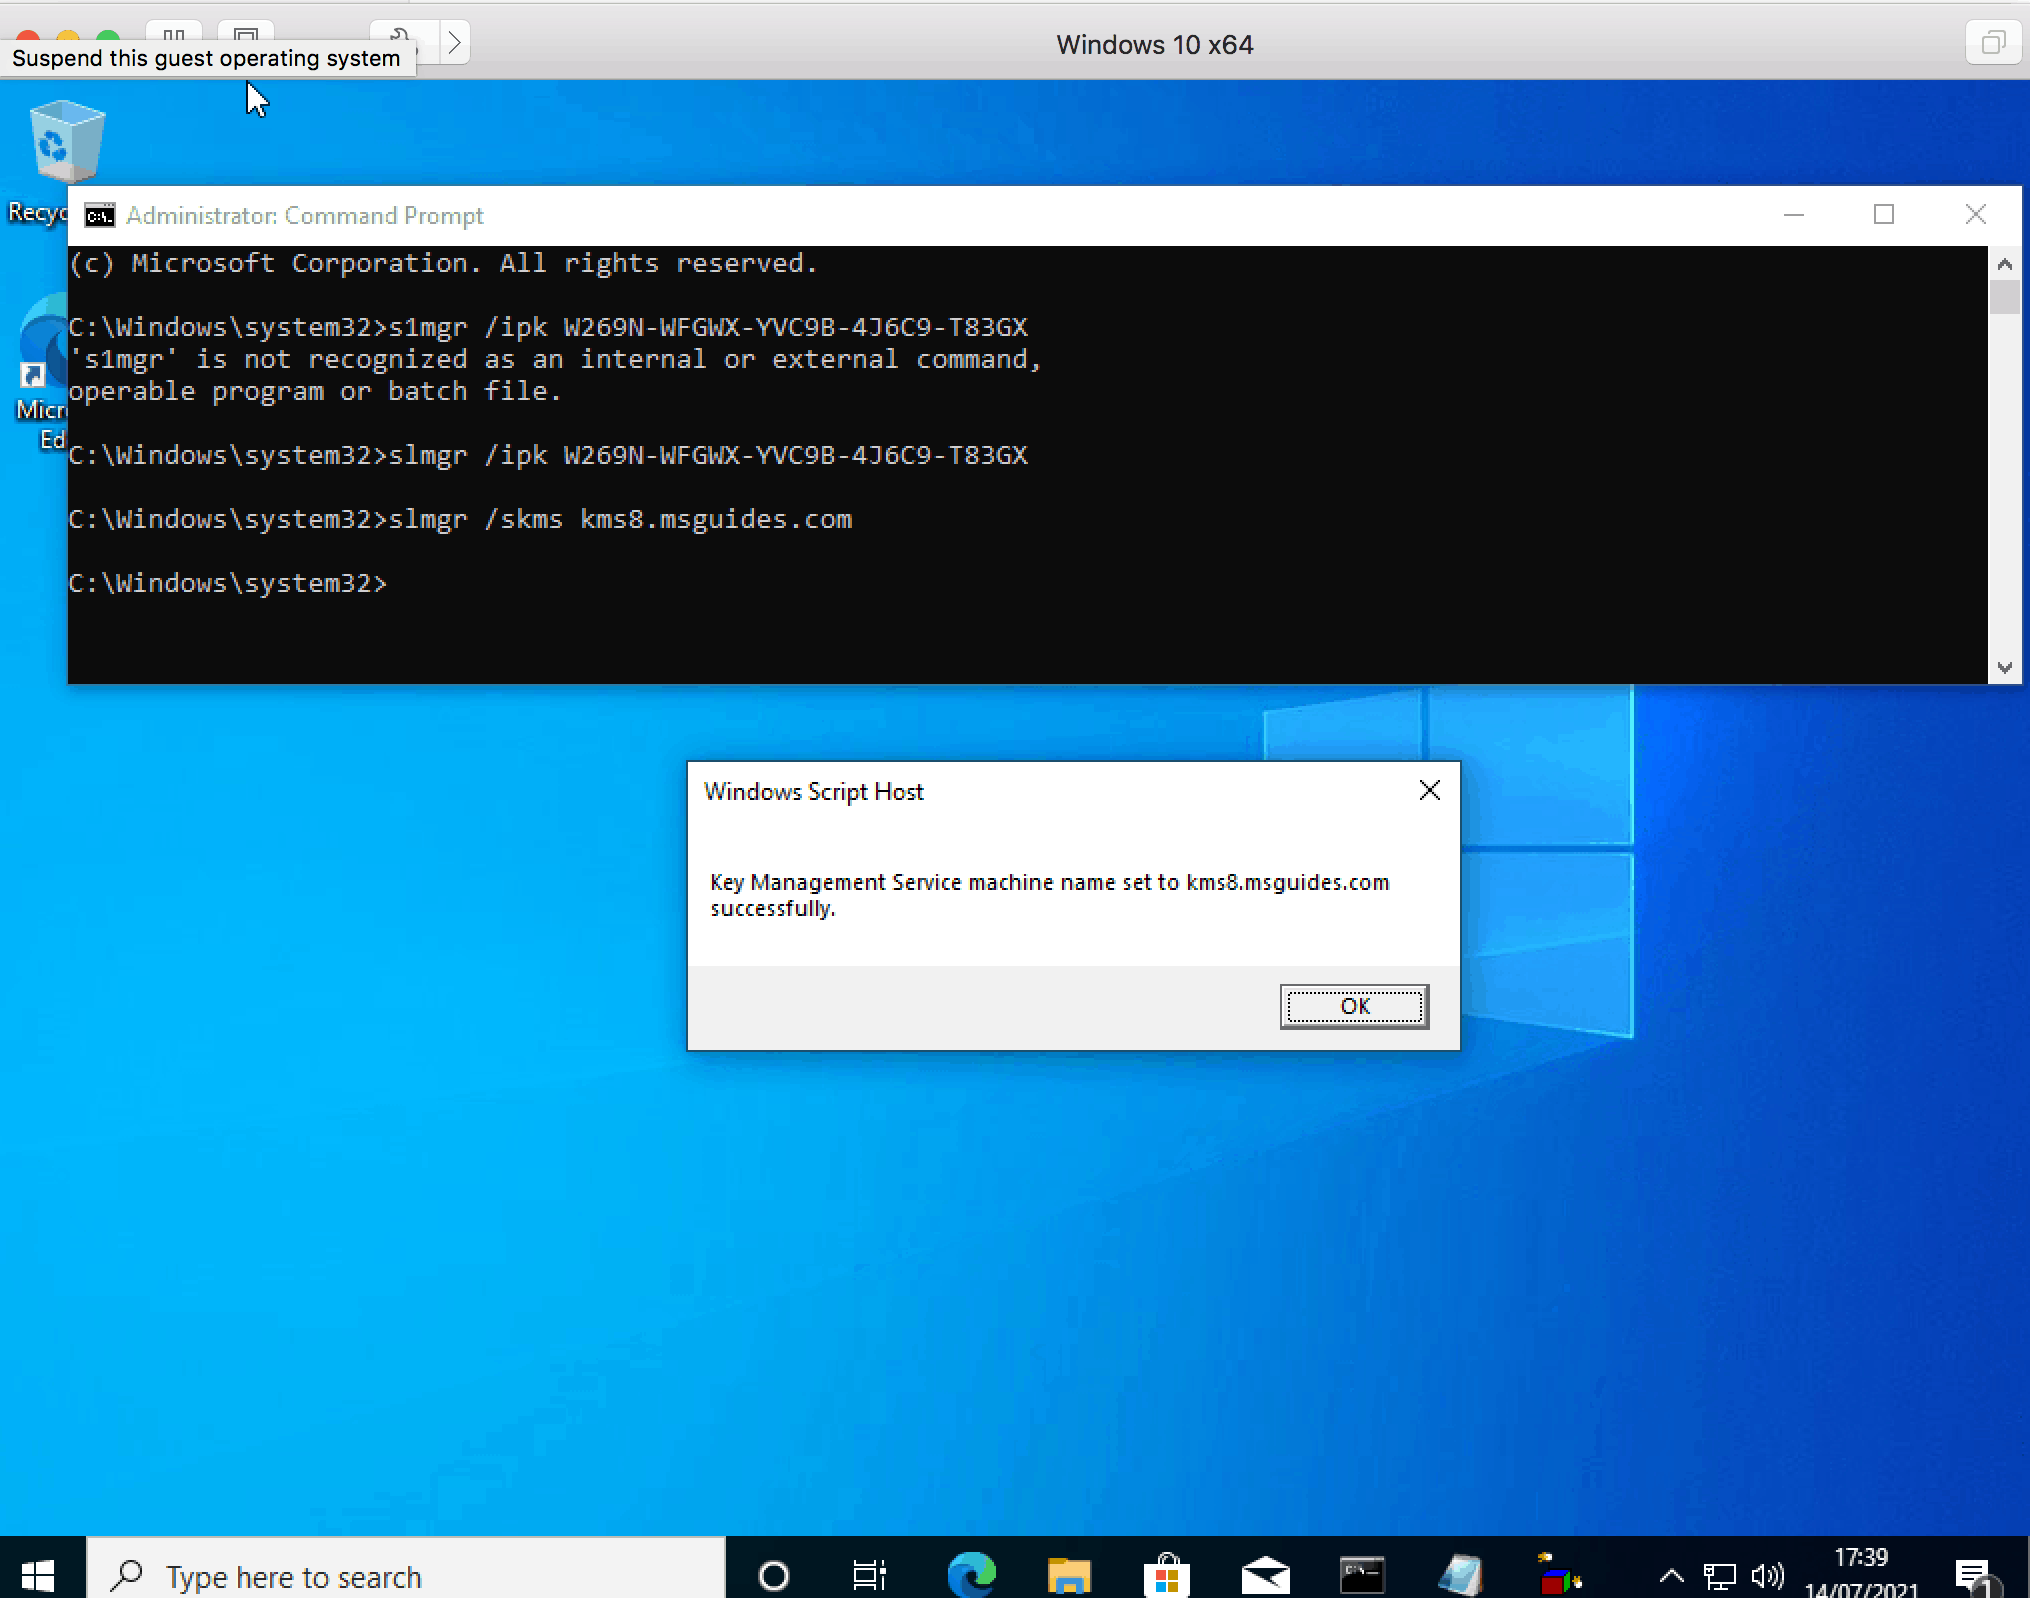Image resolution: width=2030 pixels, height=1598 pixels.
Task: Click the VMware suspend guest toolbar button
Action: pyautogui.click(x=174, y=32)
